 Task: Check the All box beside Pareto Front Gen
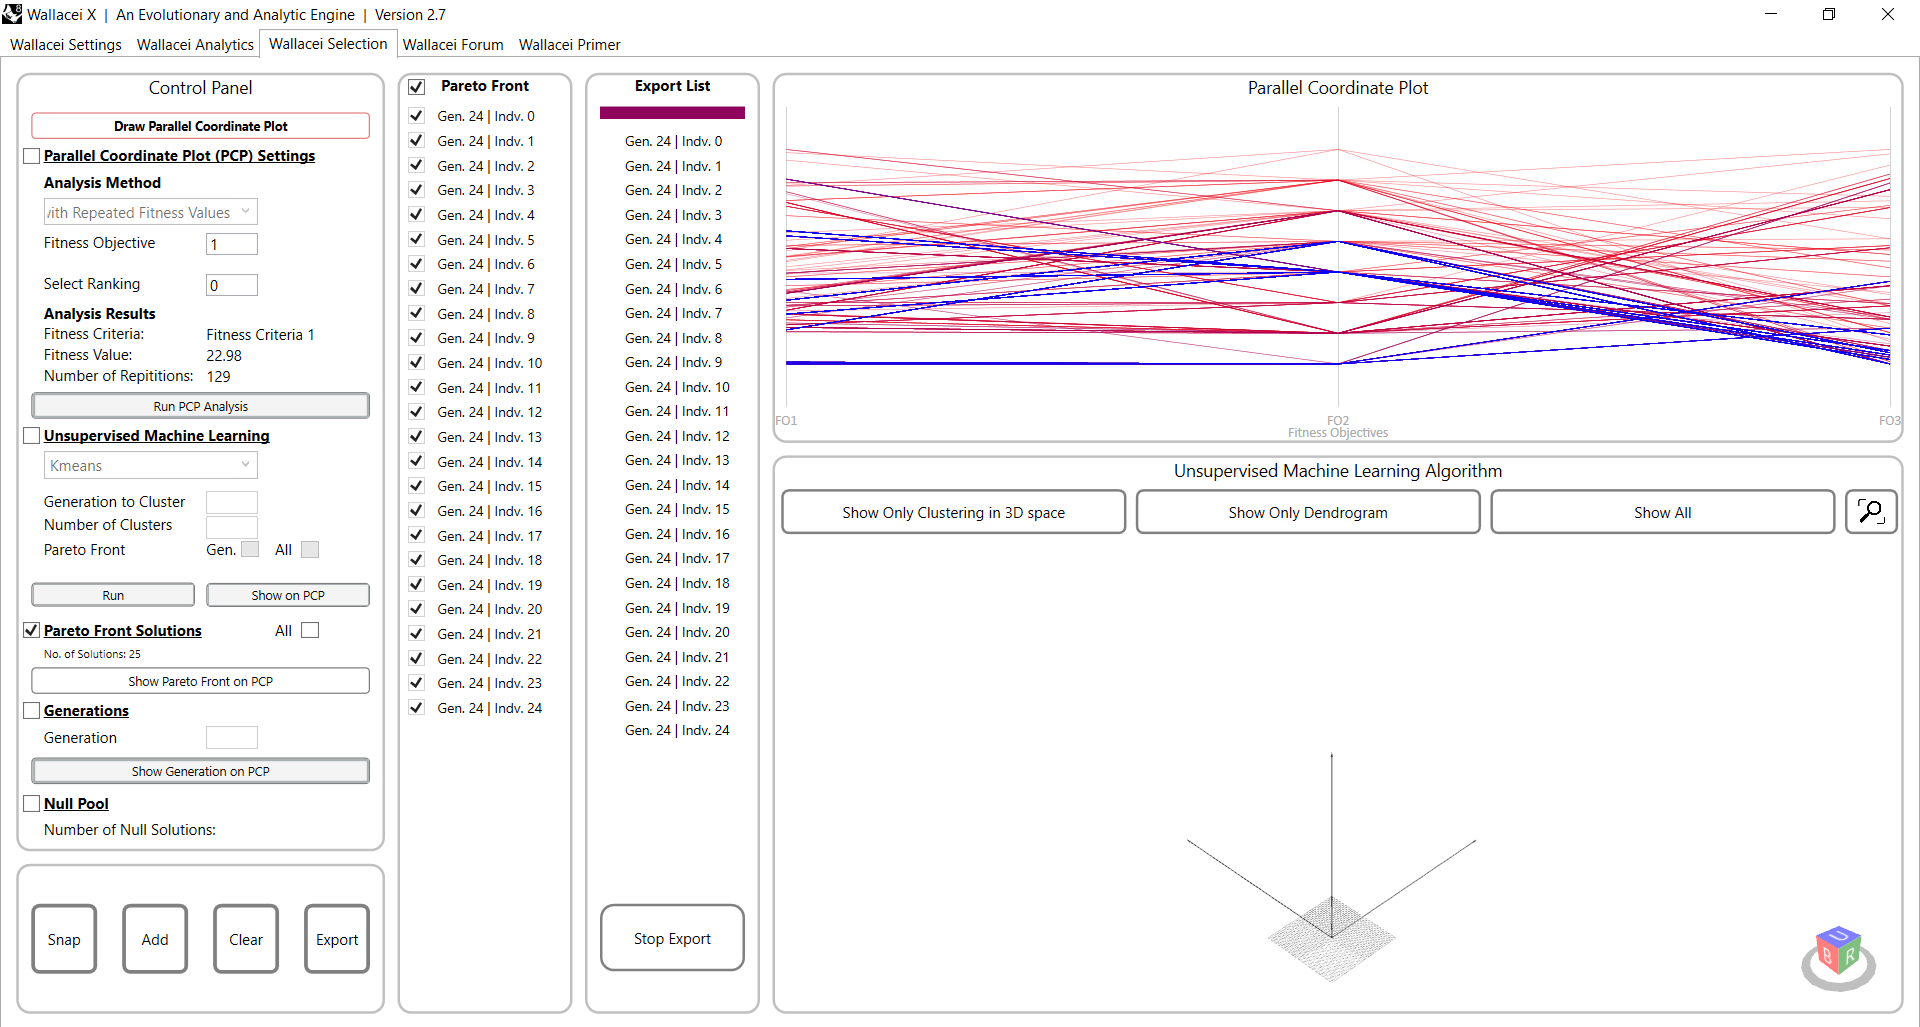coord(309,549)
